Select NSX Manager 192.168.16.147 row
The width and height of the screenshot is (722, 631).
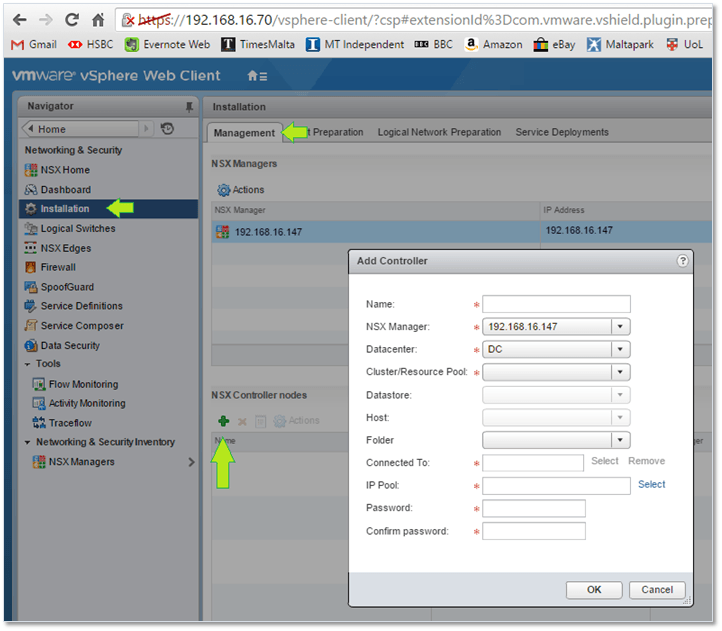pyautogui.click(x=462, y=231)
